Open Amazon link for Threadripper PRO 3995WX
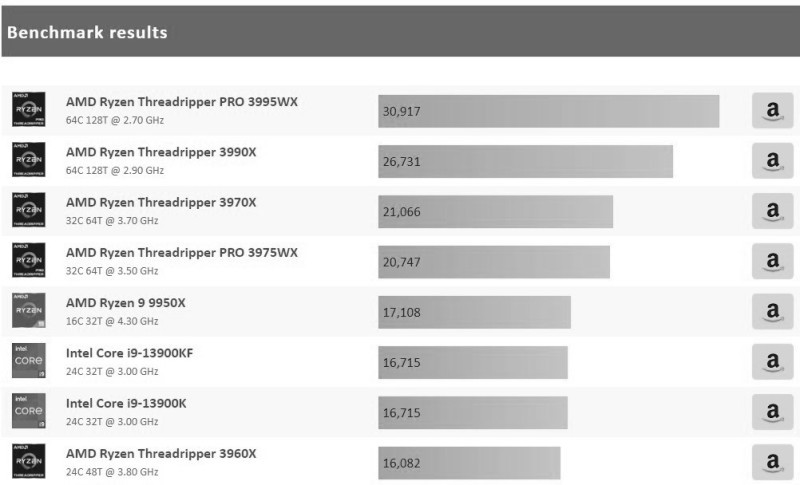The width and height of the screenshot is (800, 485). tap(772, 111)
